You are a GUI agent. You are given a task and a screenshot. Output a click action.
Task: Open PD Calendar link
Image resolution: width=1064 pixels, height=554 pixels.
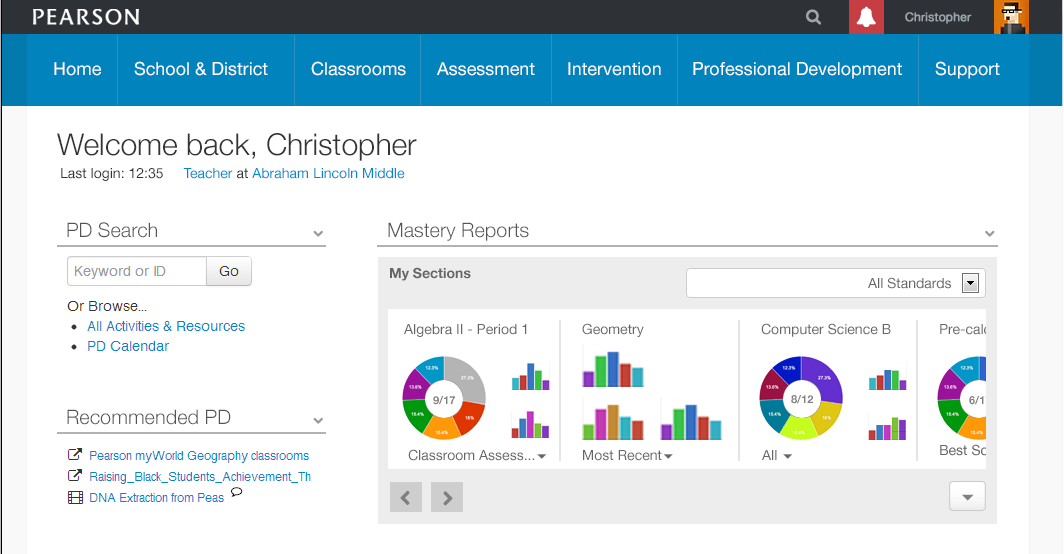[128, 346]
